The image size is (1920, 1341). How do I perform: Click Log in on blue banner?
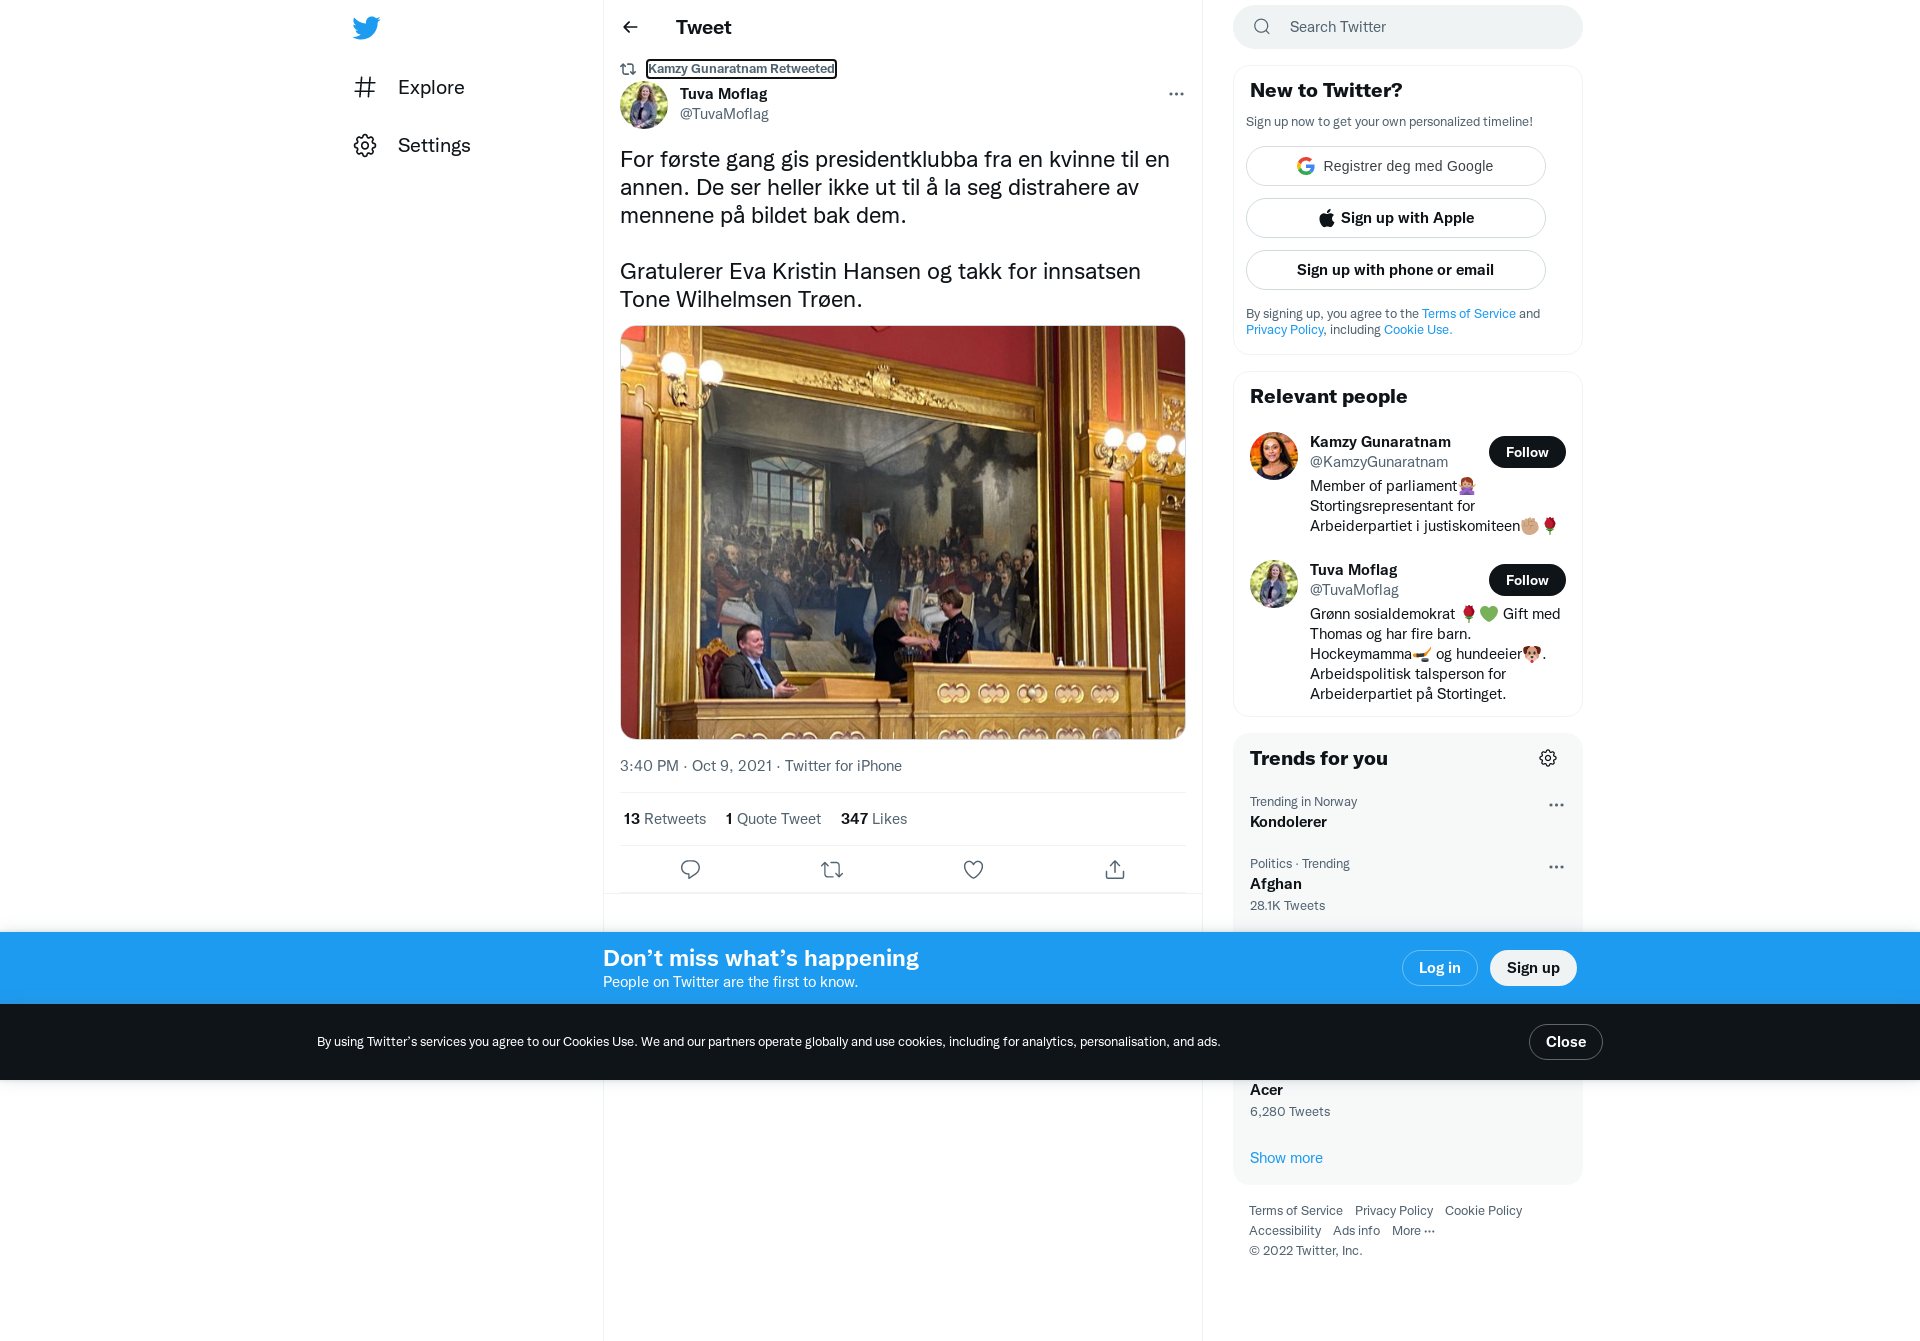1440,968
